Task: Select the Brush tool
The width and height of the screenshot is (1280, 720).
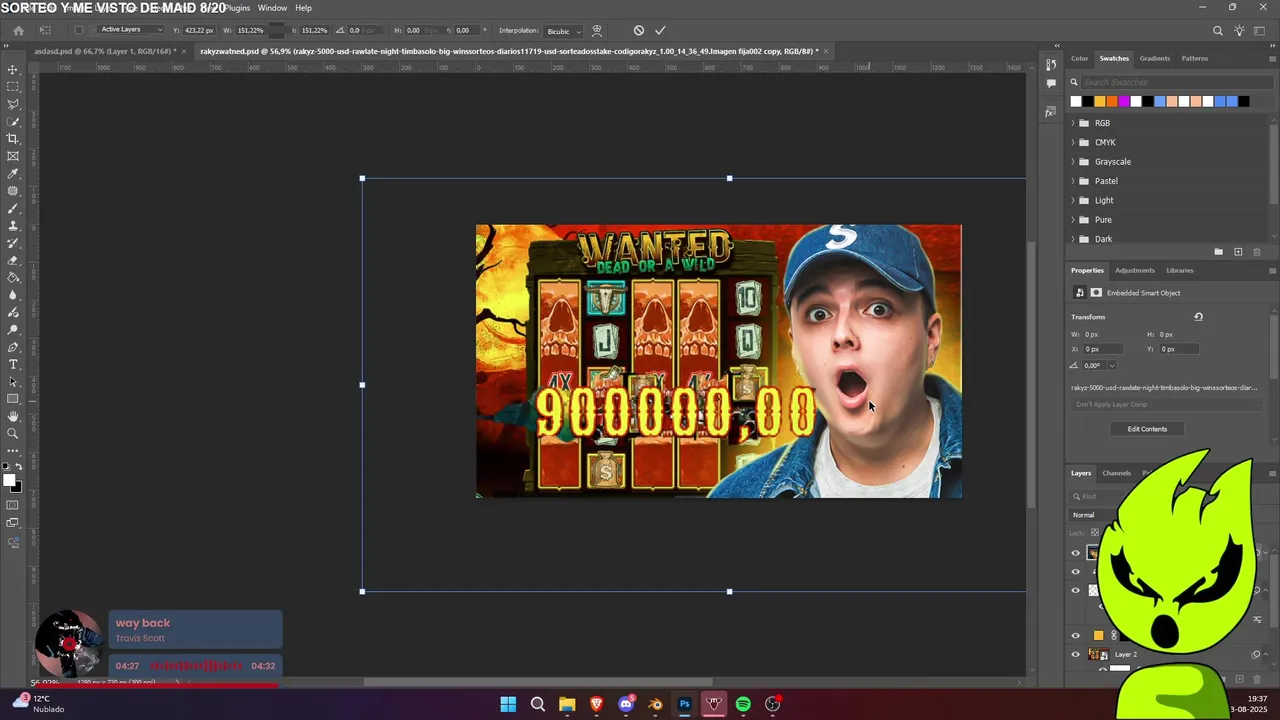Action: 13,208
